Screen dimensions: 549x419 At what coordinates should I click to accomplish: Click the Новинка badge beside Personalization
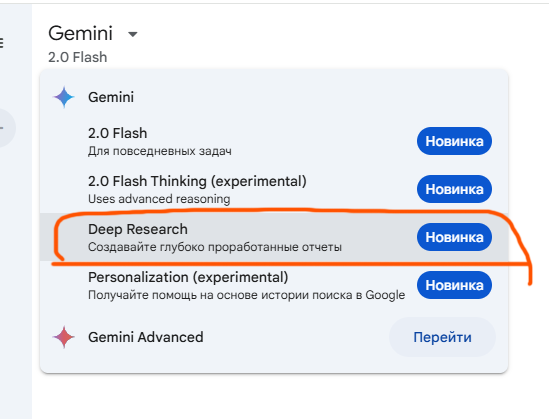pos(454,285)
